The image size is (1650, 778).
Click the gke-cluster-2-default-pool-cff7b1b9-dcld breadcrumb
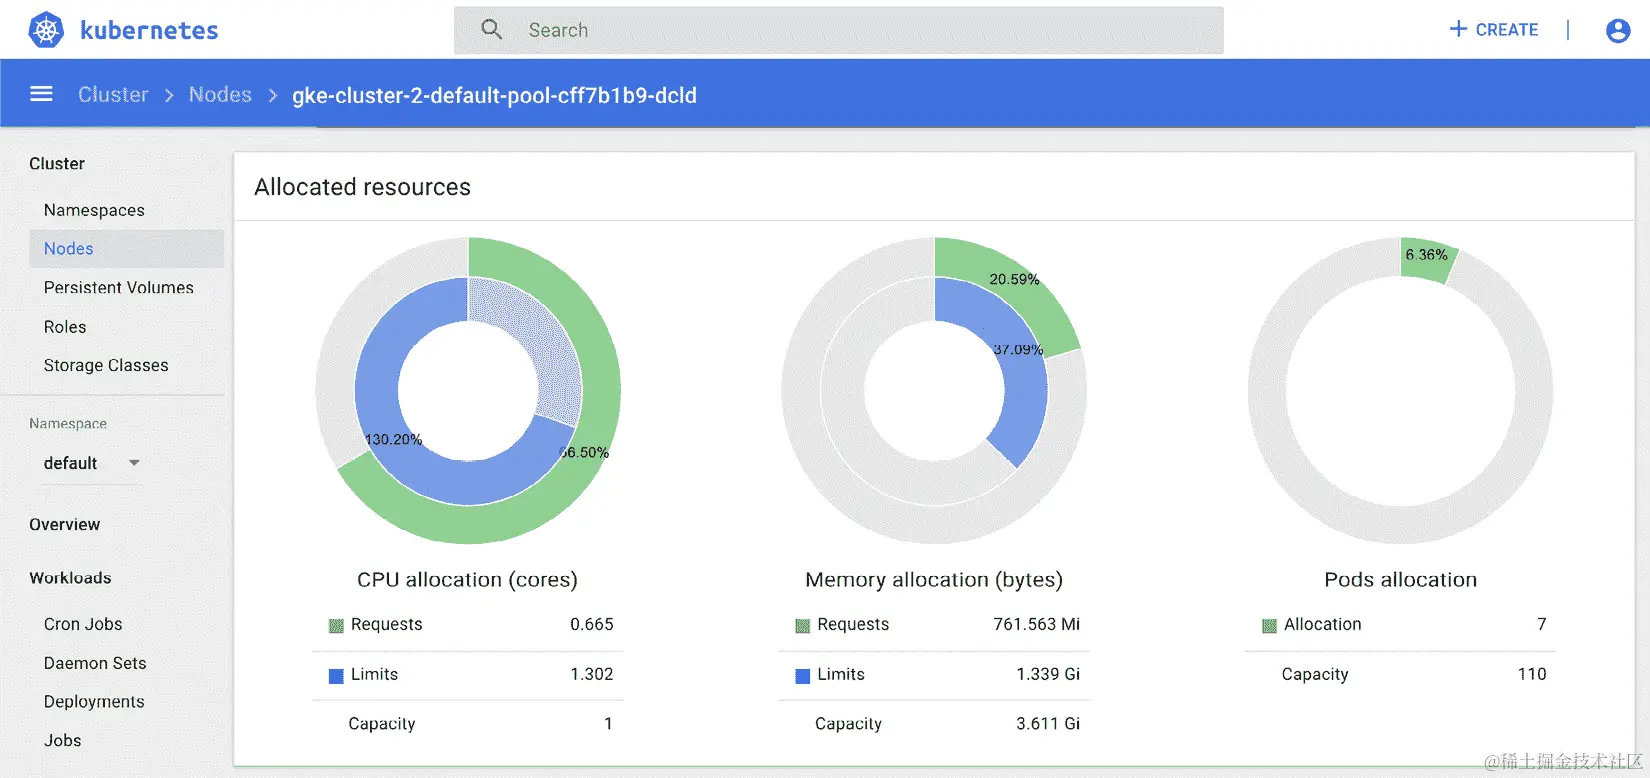(494, 96)
